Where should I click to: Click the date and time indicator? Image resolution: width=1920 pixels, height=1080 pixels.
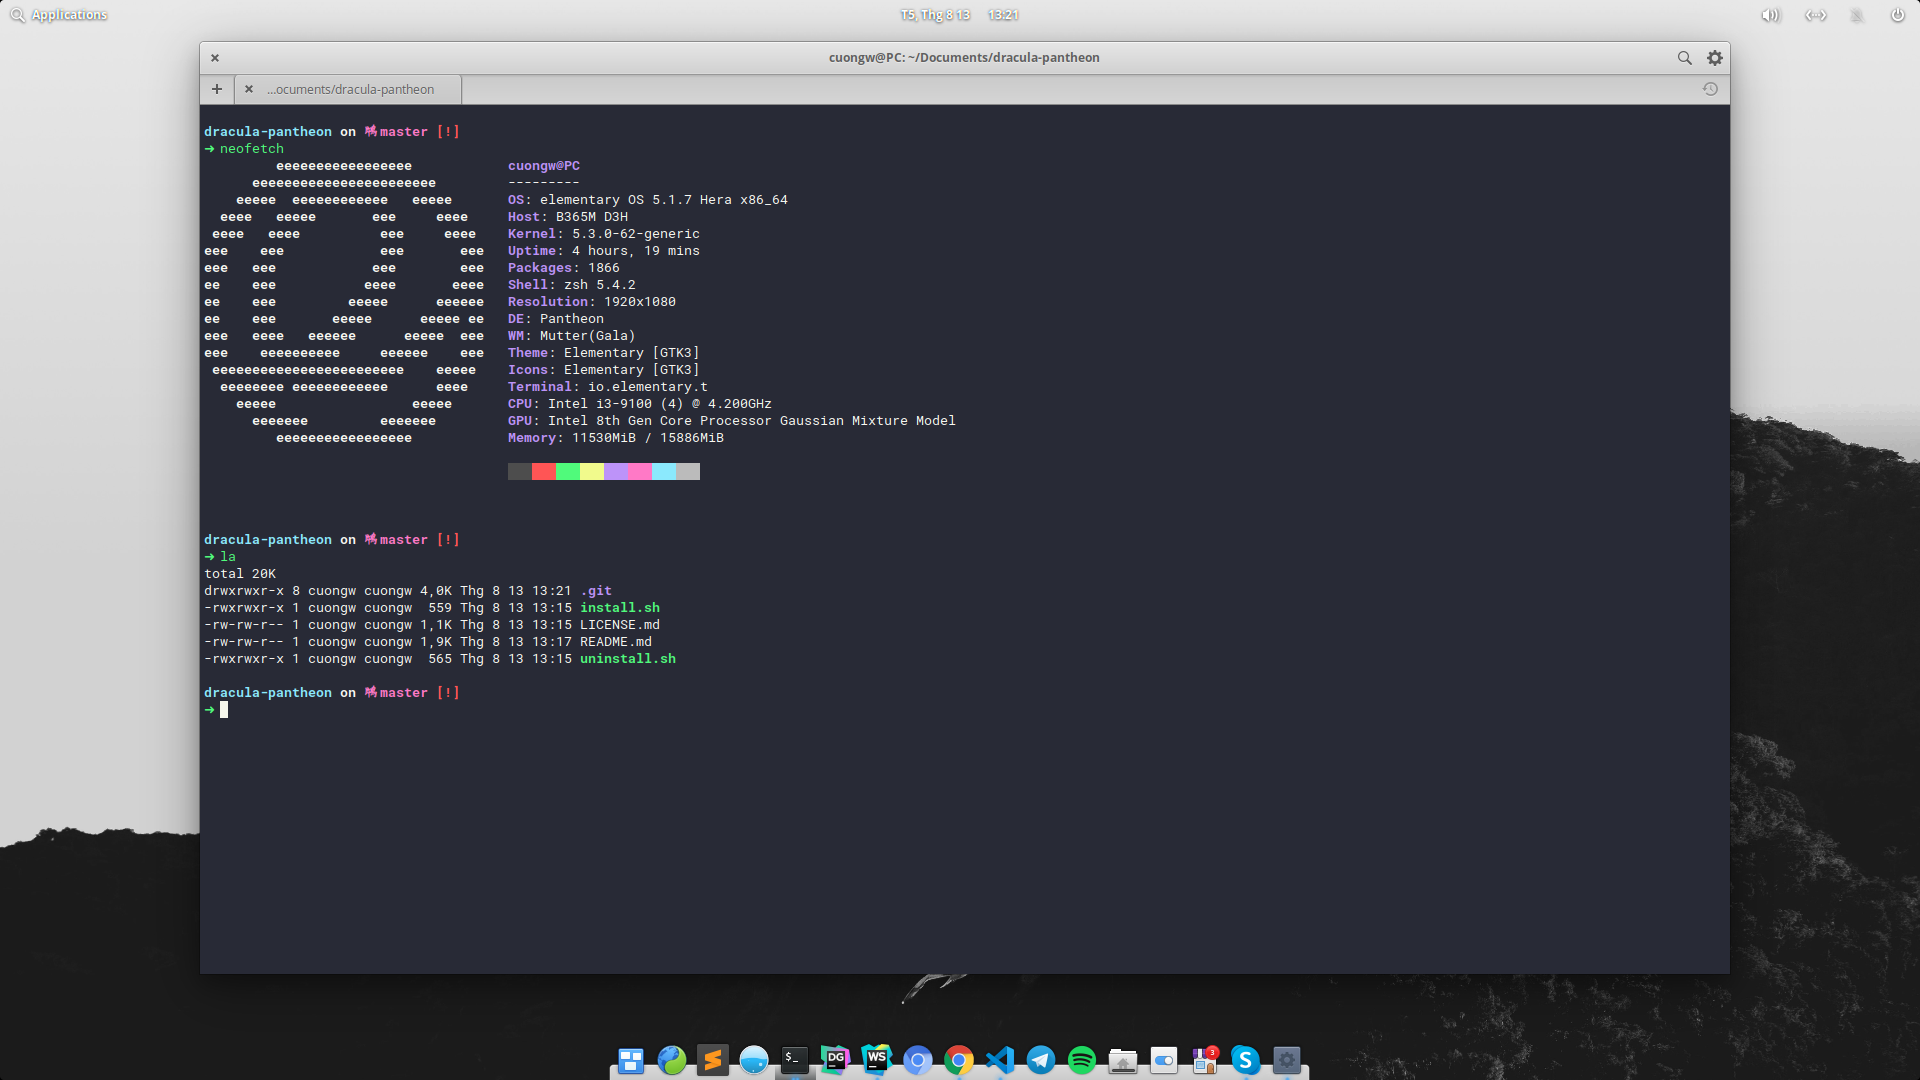point(958,15)
